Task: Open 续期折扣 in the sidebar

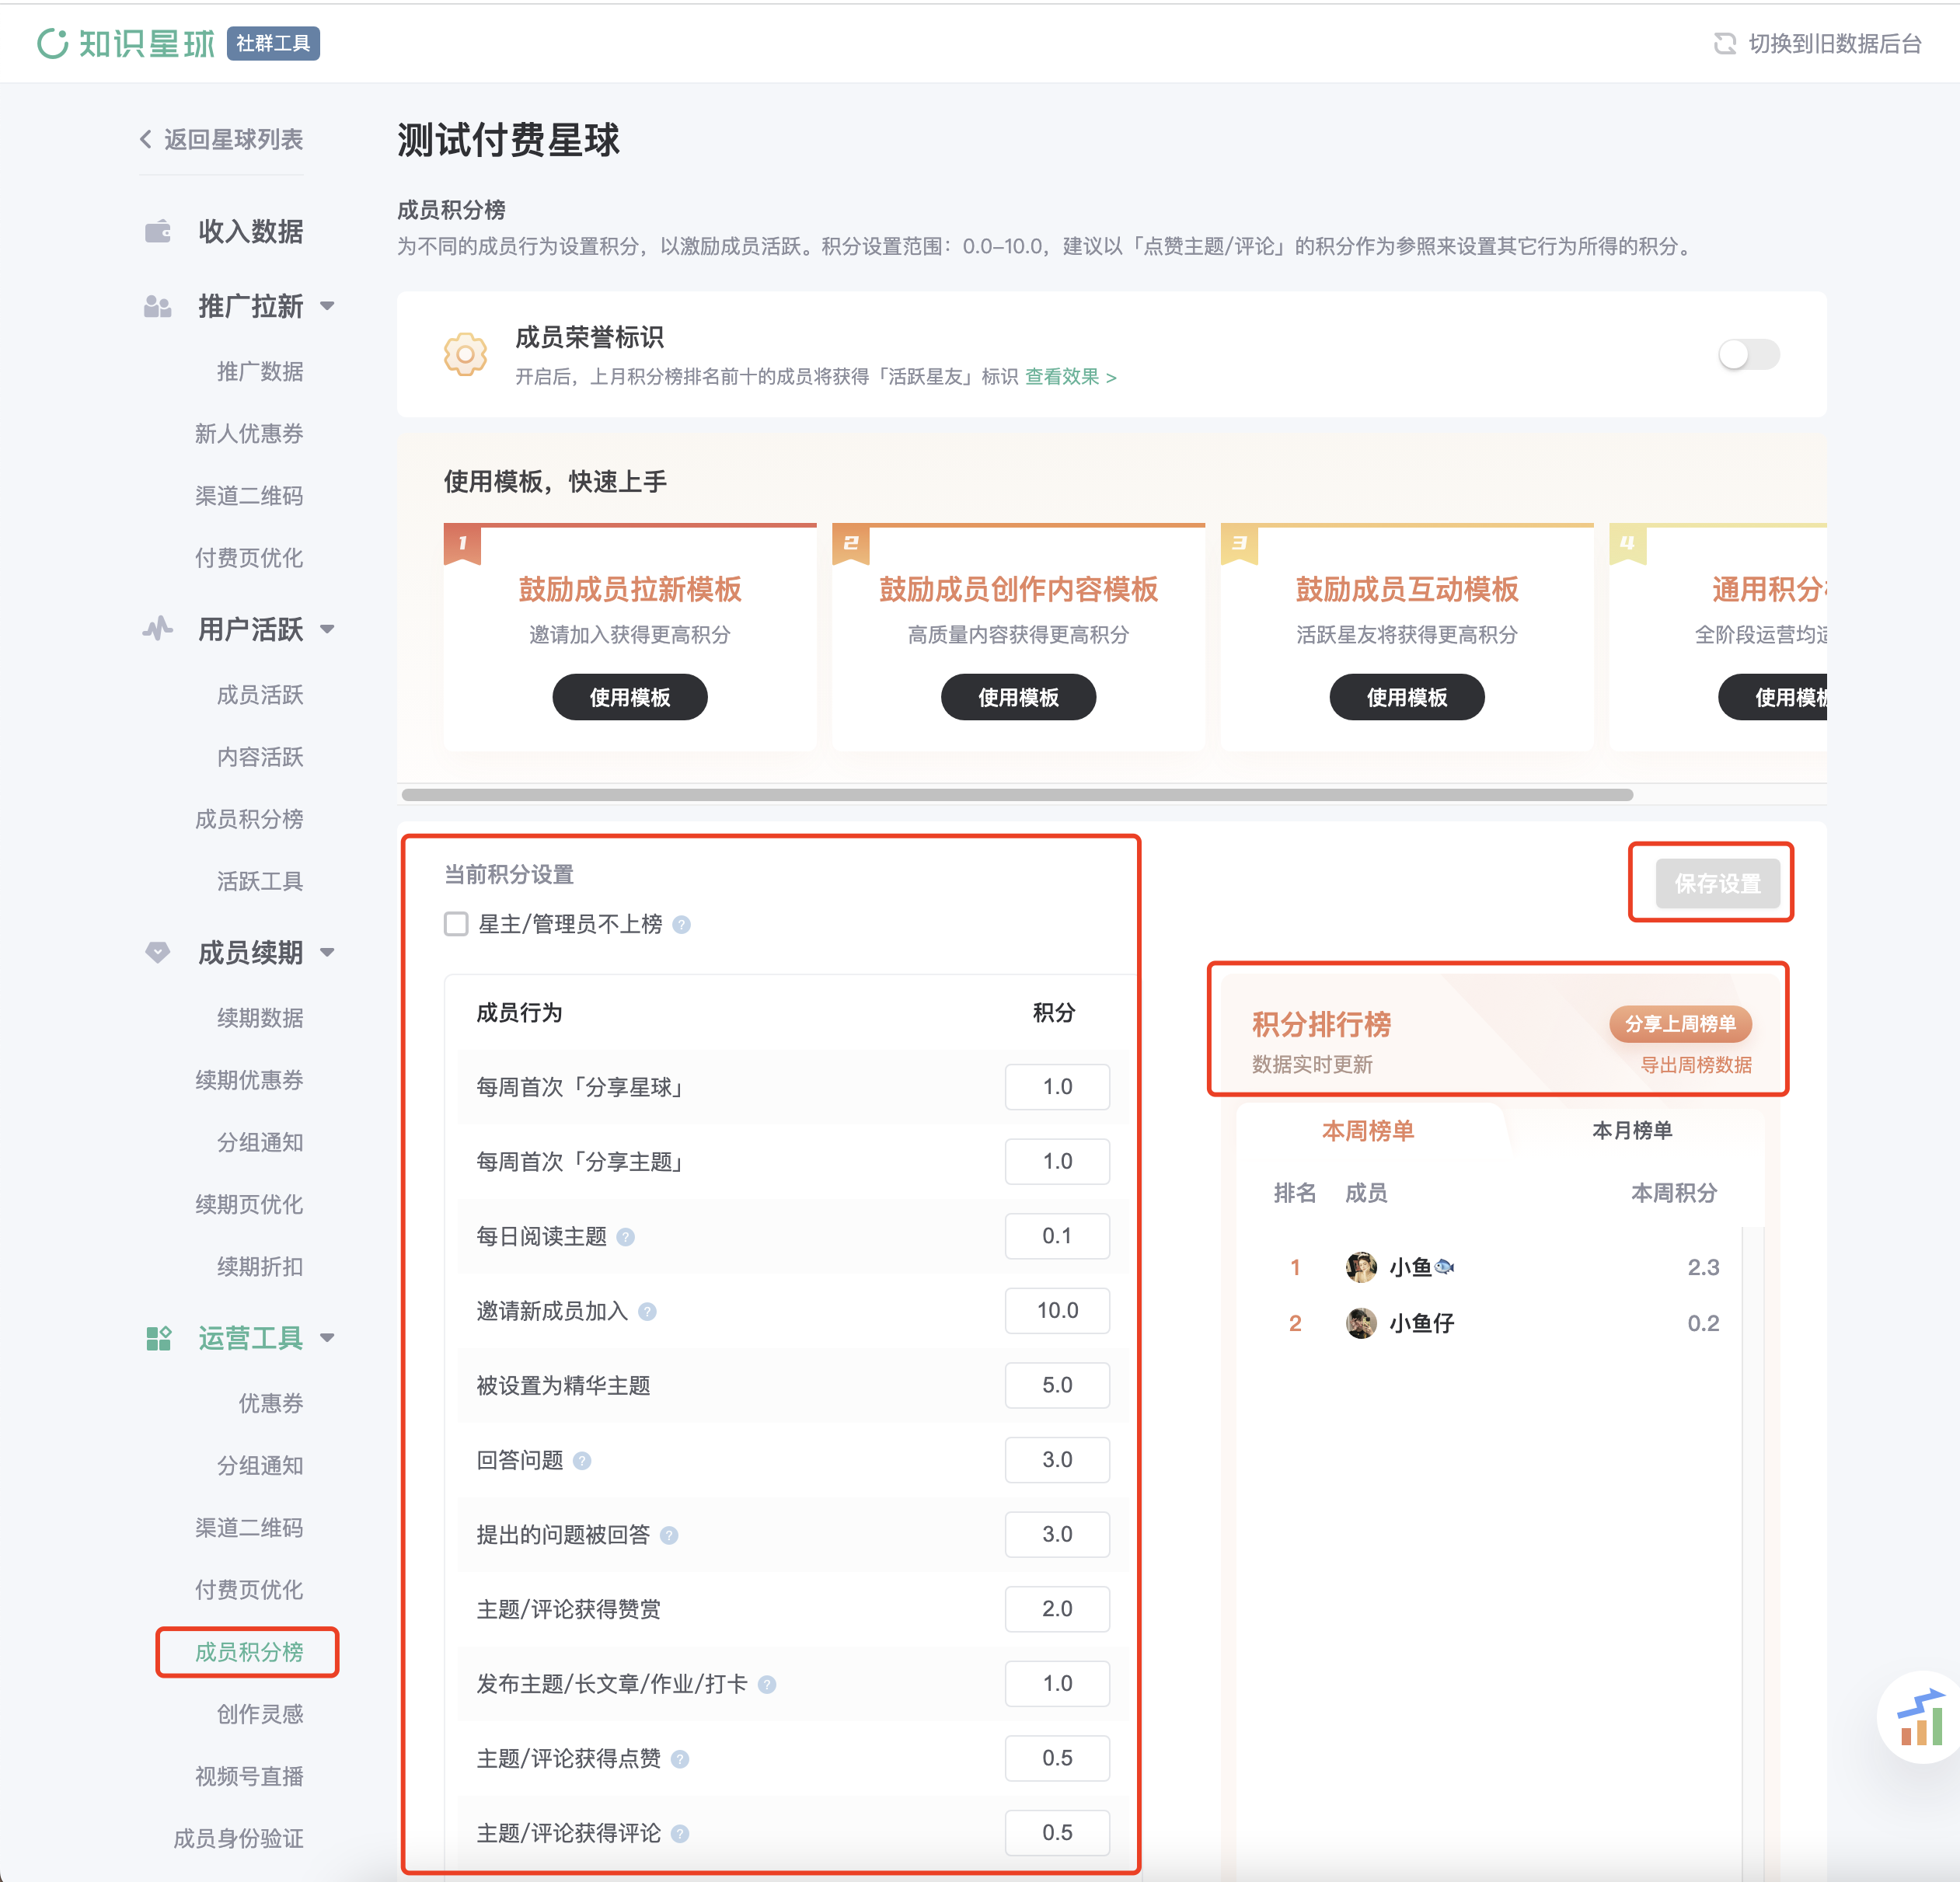Action: tap(260, 1266)
